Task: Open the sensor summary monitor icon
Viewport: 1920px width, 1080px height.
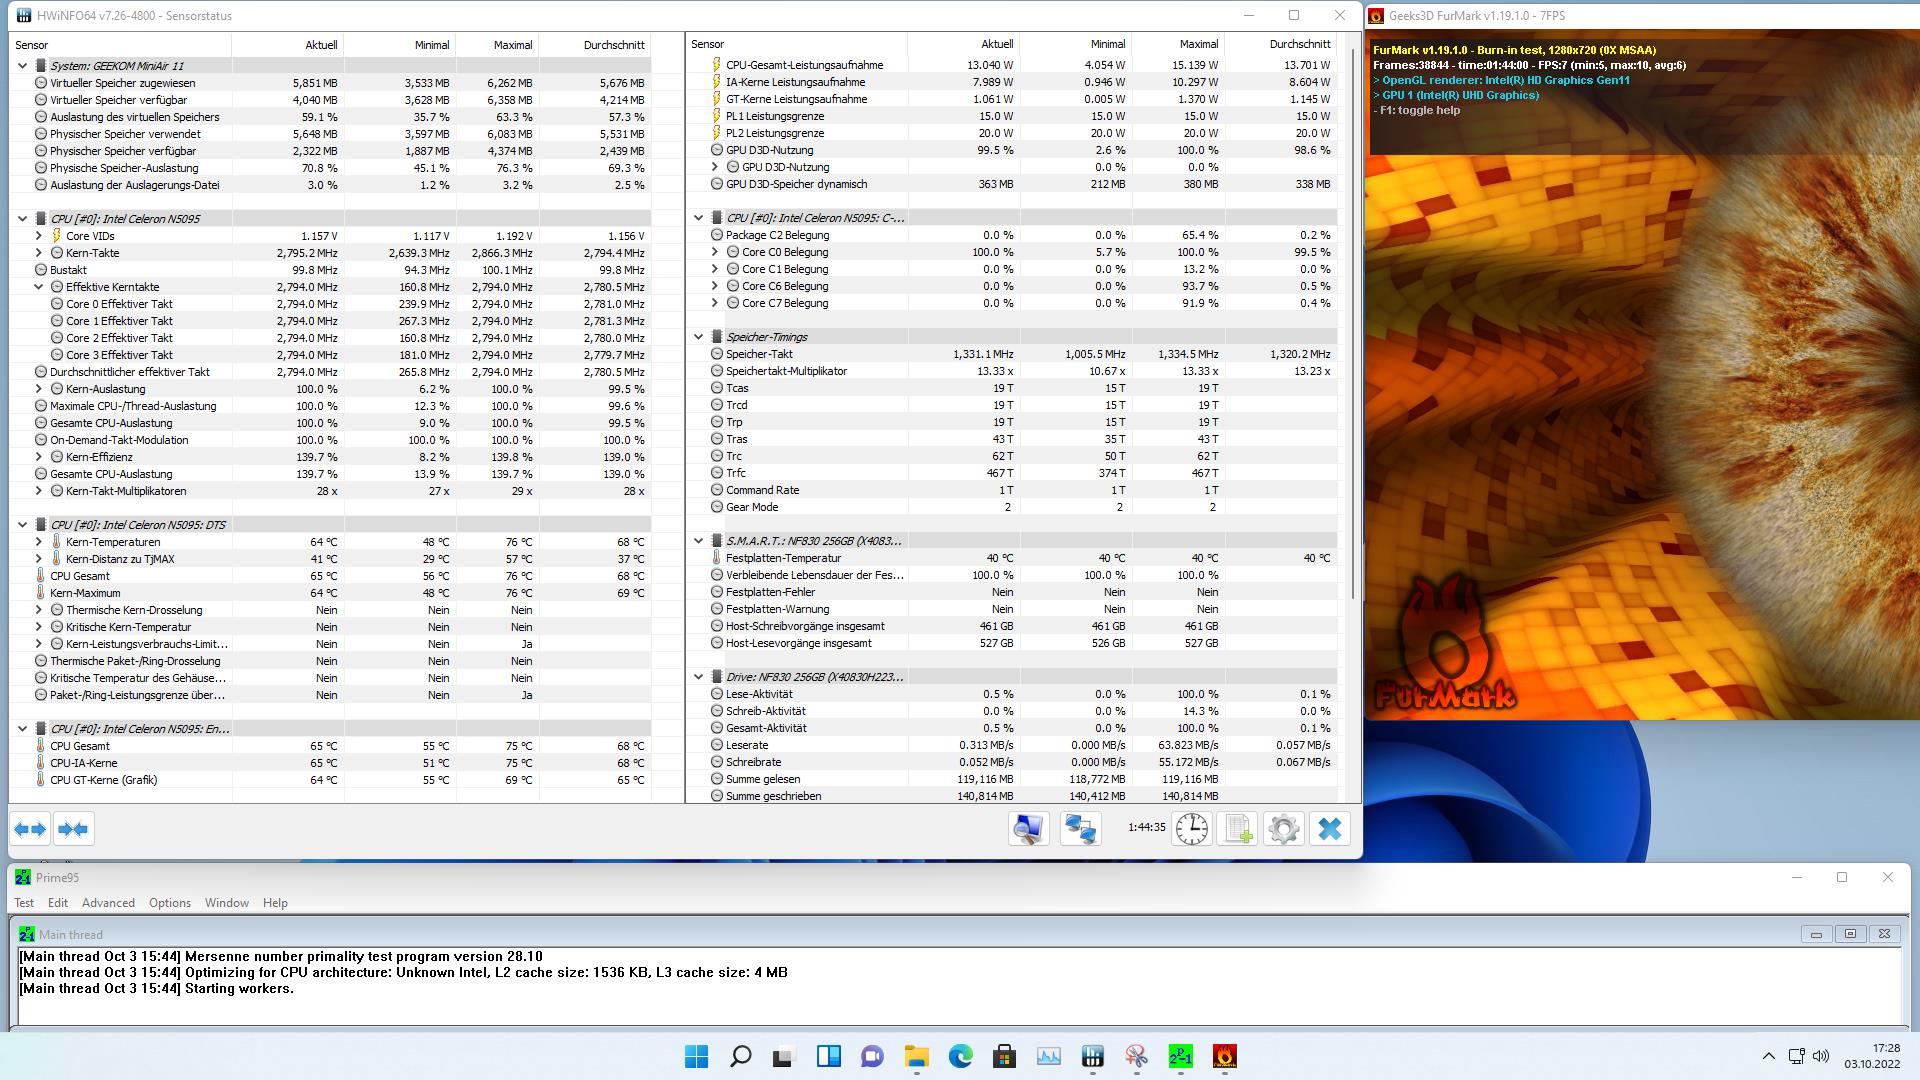Action: (x=1028, y=829)
